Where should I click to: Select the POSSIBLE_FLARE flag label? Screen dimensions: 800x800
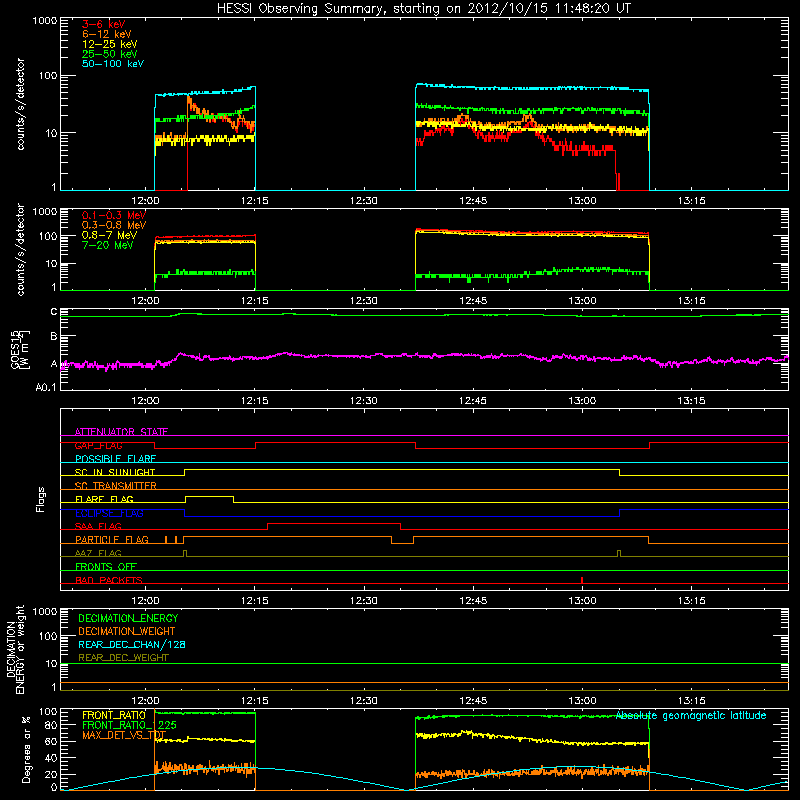tap(115, 459)
